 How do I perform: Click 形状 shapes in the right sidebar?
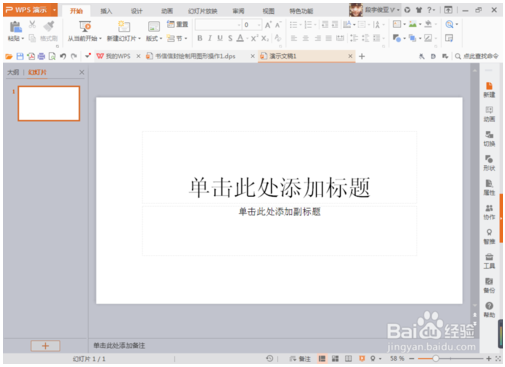click(x=489, y=163)
